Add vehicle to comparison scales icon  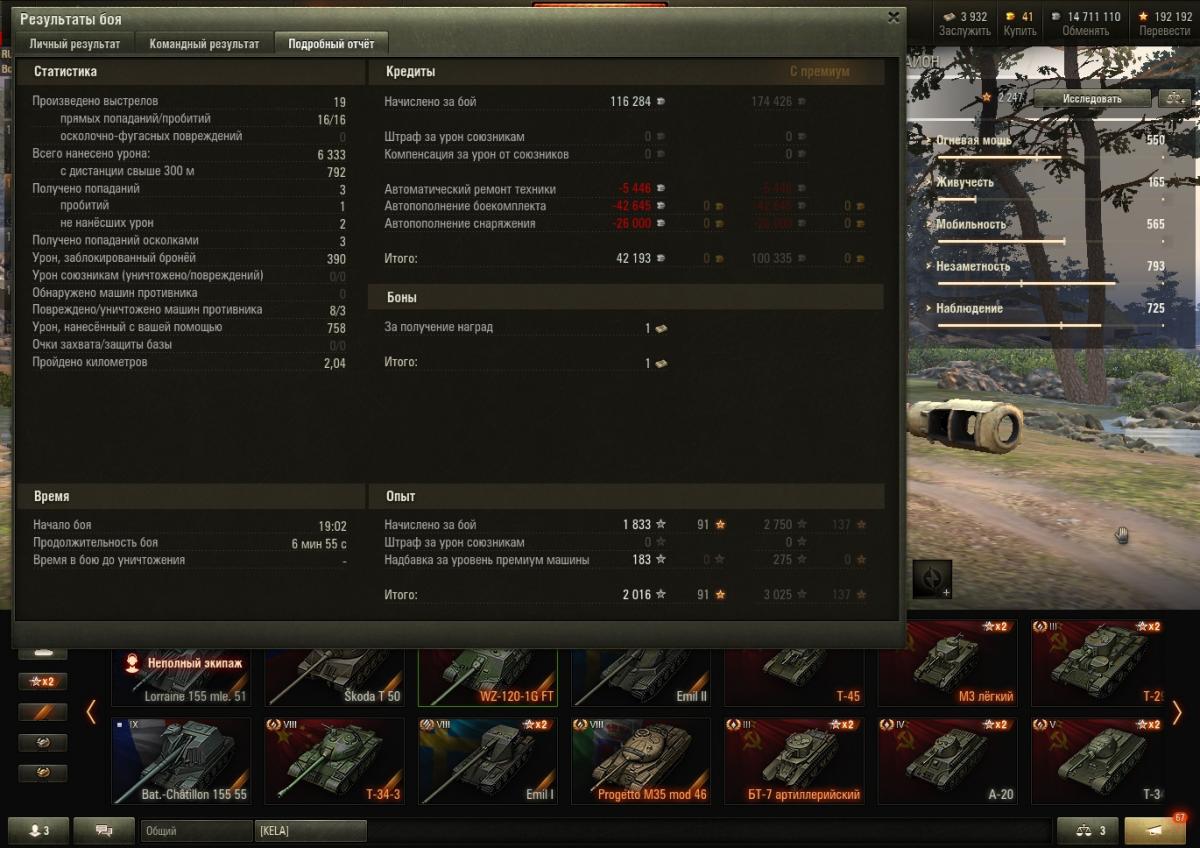[x=1173, y=98]
